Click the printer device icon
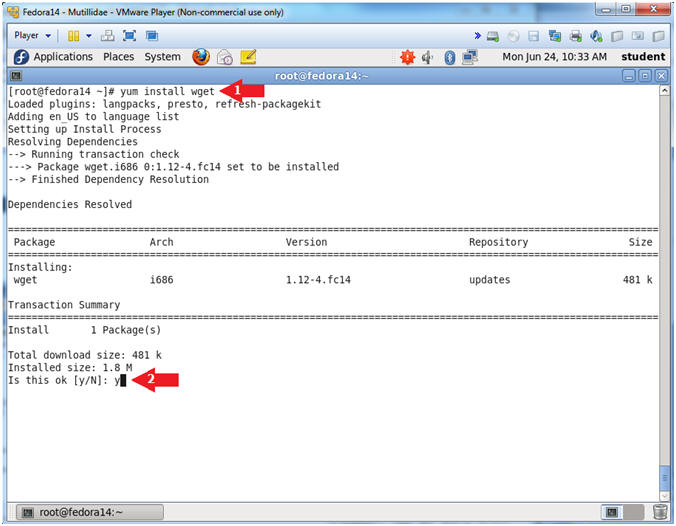 [x=576, y=36]
